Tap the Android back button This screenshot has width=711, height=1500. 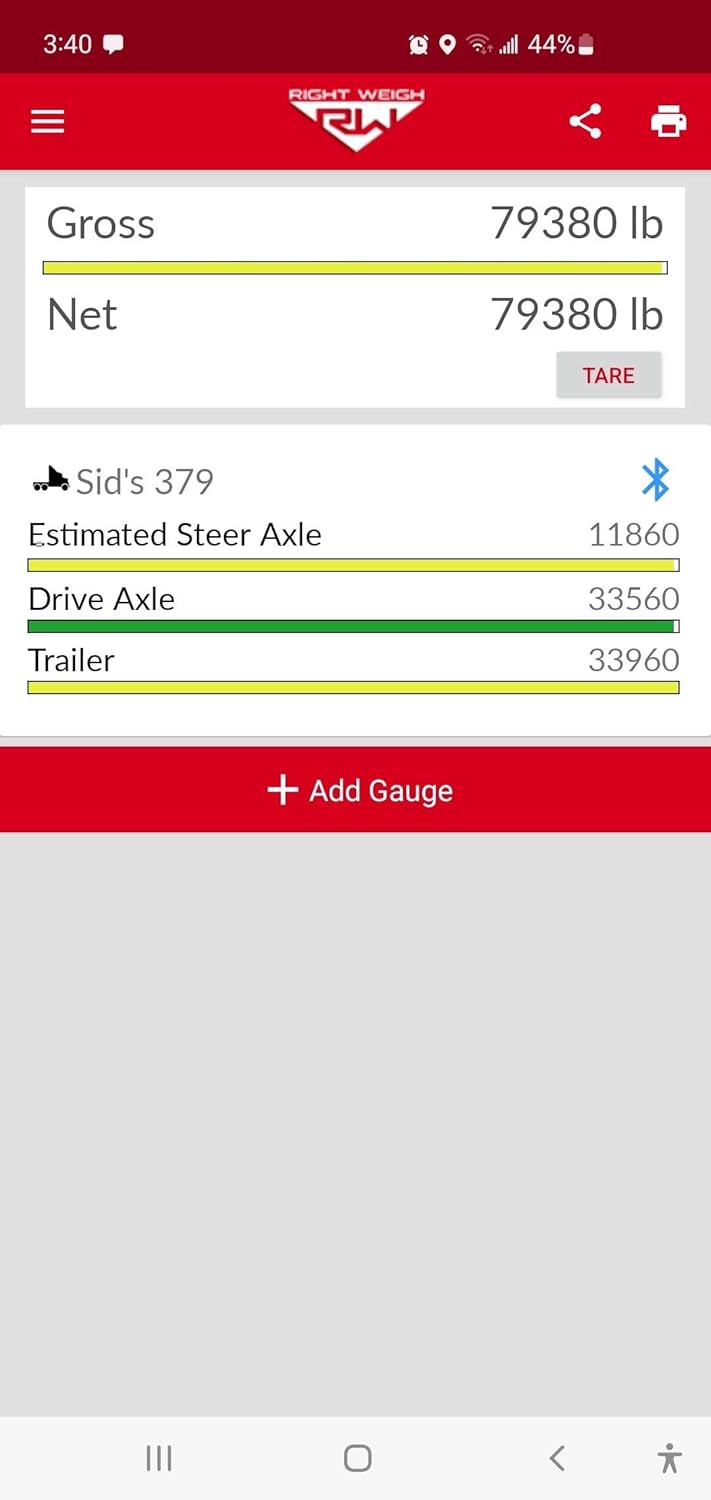(557, 1458)
